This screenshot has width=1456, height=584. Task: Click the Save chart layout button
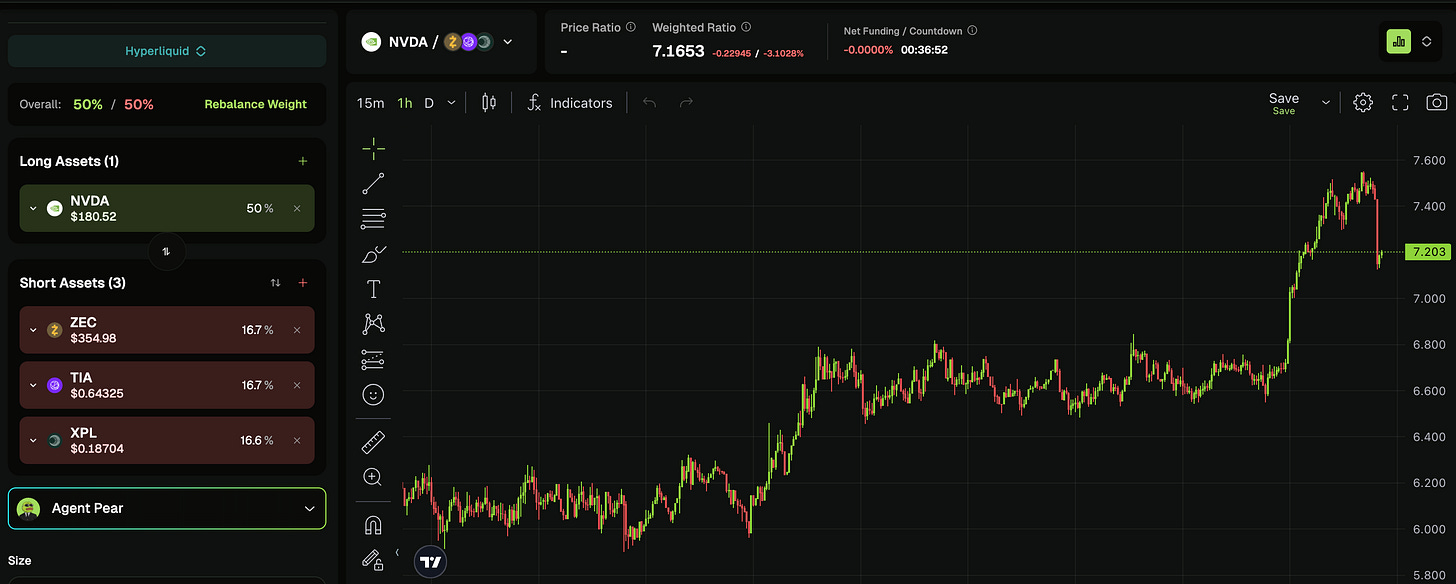coord(1284,102)
